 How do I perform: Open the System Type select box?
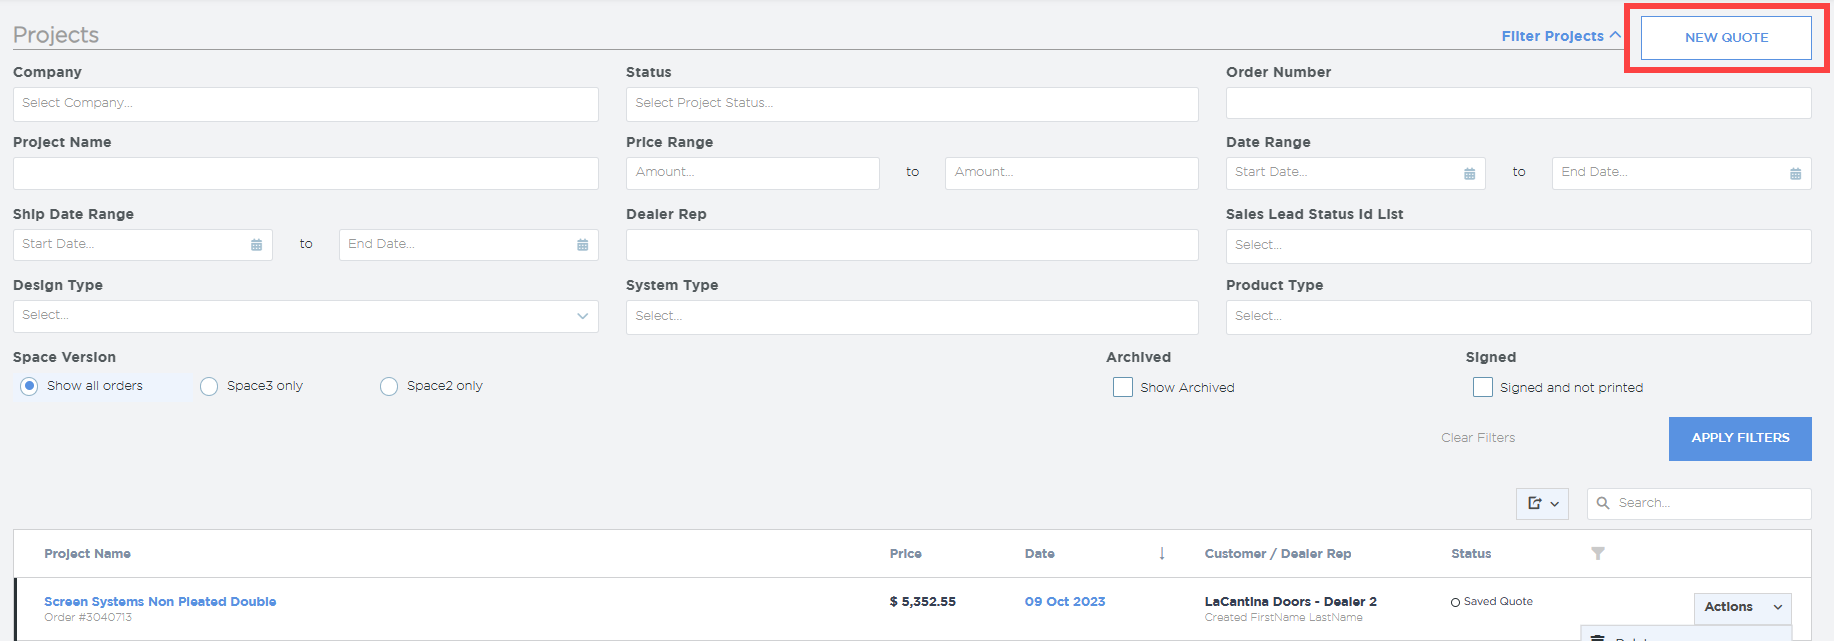click(x=912, y=317)
